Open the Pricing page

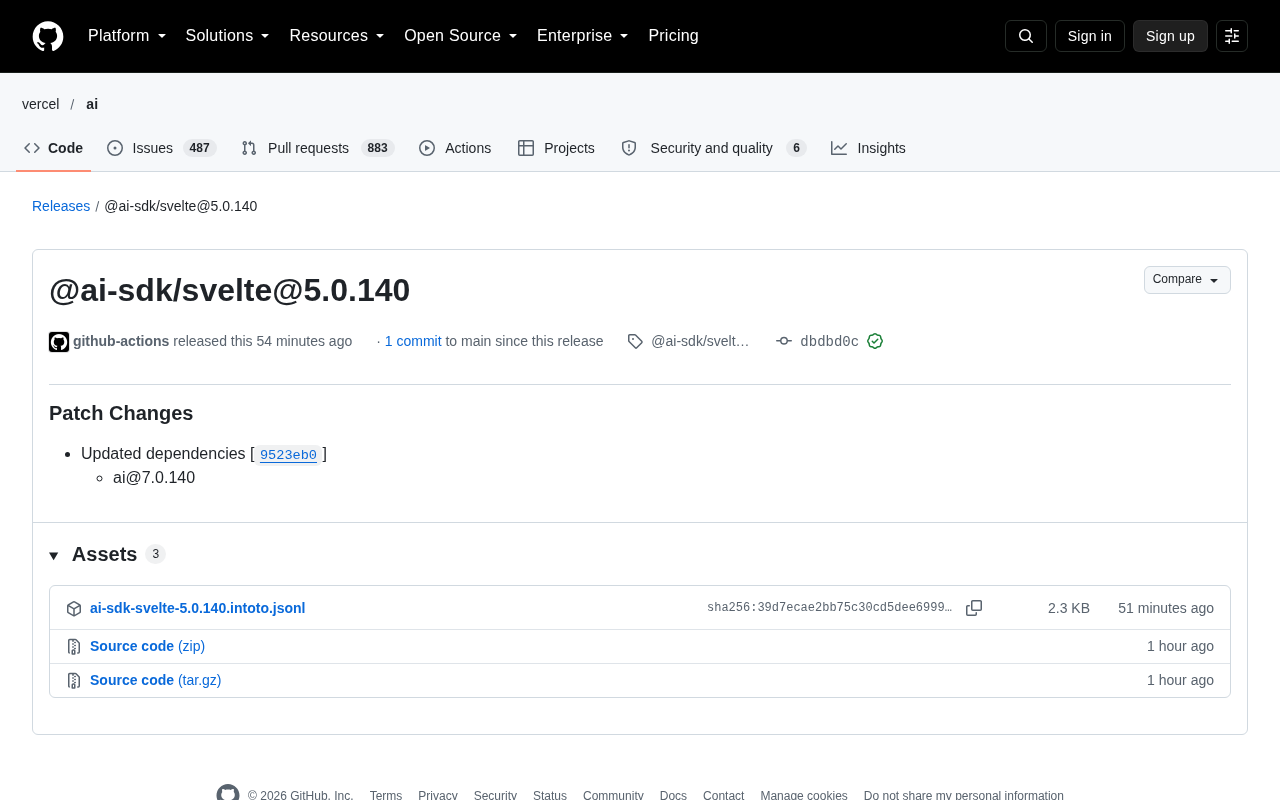(x=673, y=36)
